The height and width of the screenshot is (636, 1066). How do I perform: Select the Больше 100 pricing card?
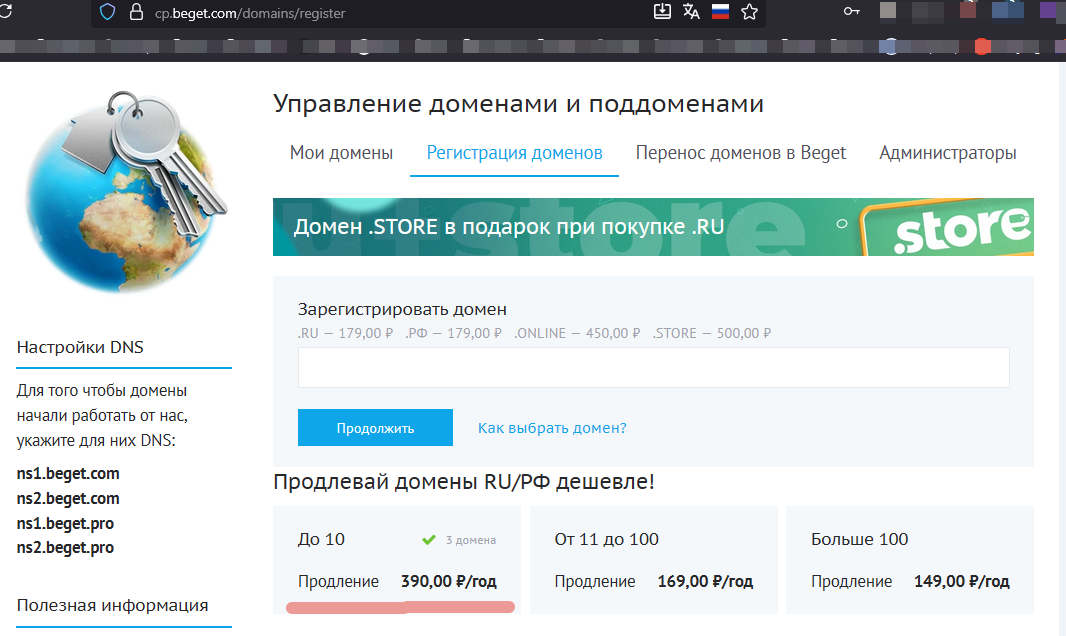click(909, 560)
